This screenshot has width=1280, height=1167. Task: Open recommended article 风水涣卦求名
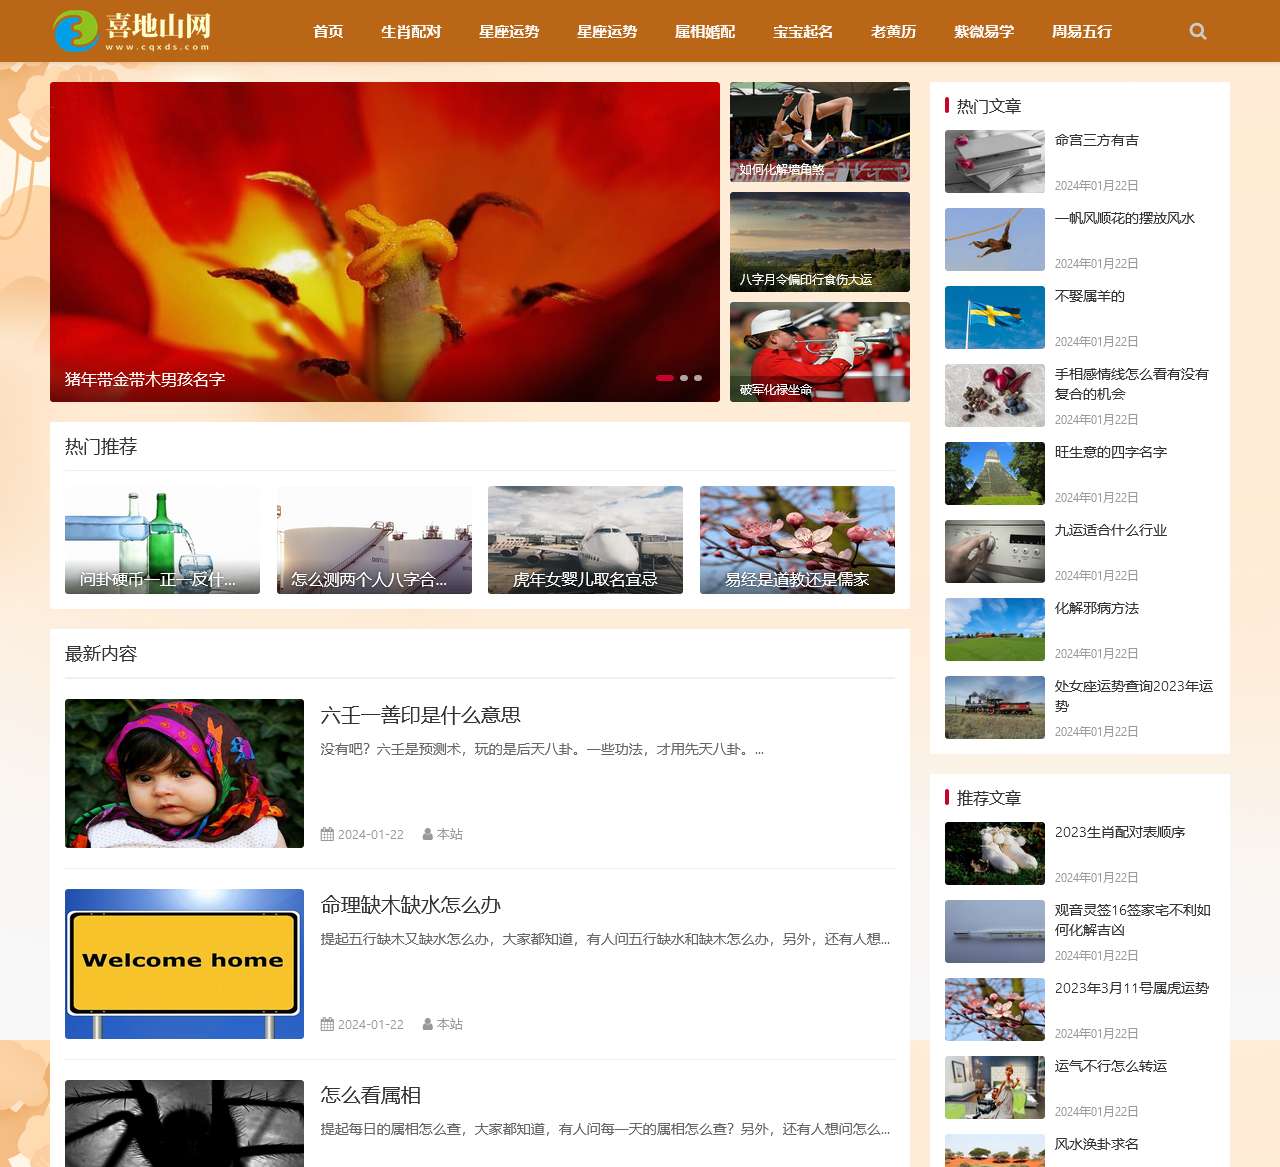1097,1144
